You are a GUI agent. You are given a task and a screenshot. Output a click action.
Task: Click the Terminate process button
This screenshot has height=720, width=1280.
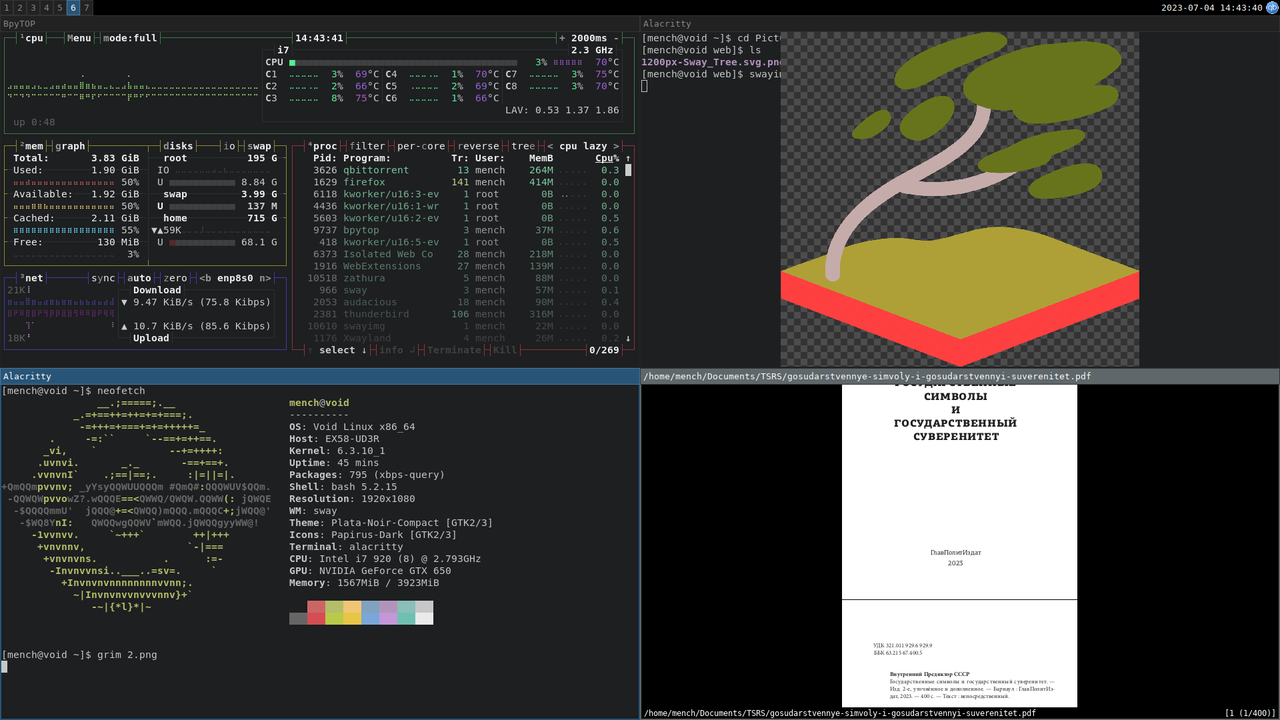454,350
